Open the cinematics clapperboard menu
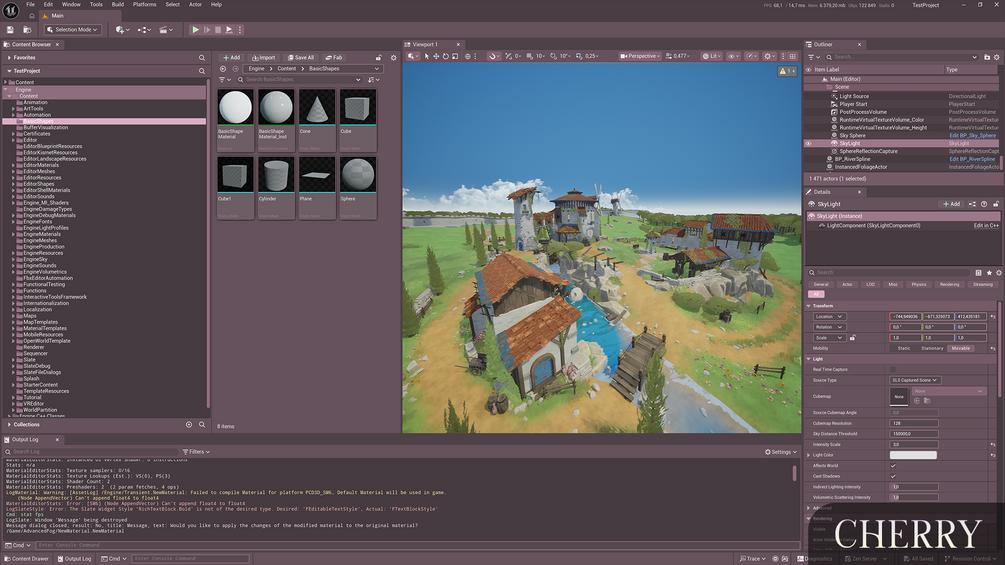Screen dimensions: 1005x565 tap(166, 29)
